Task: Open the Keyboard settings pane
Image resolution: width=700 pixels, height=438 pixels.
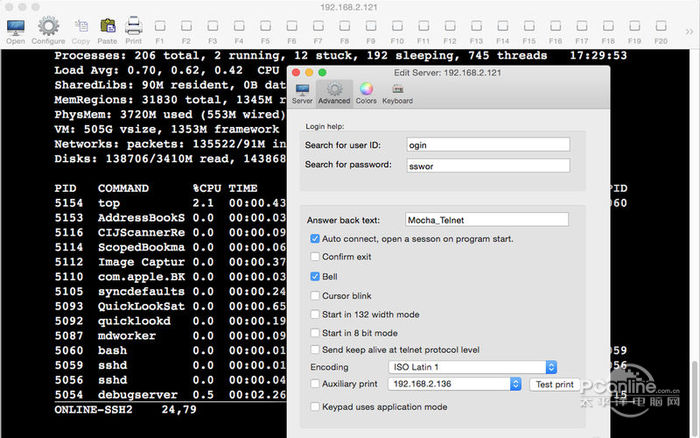Action: (x=397, y=93)
